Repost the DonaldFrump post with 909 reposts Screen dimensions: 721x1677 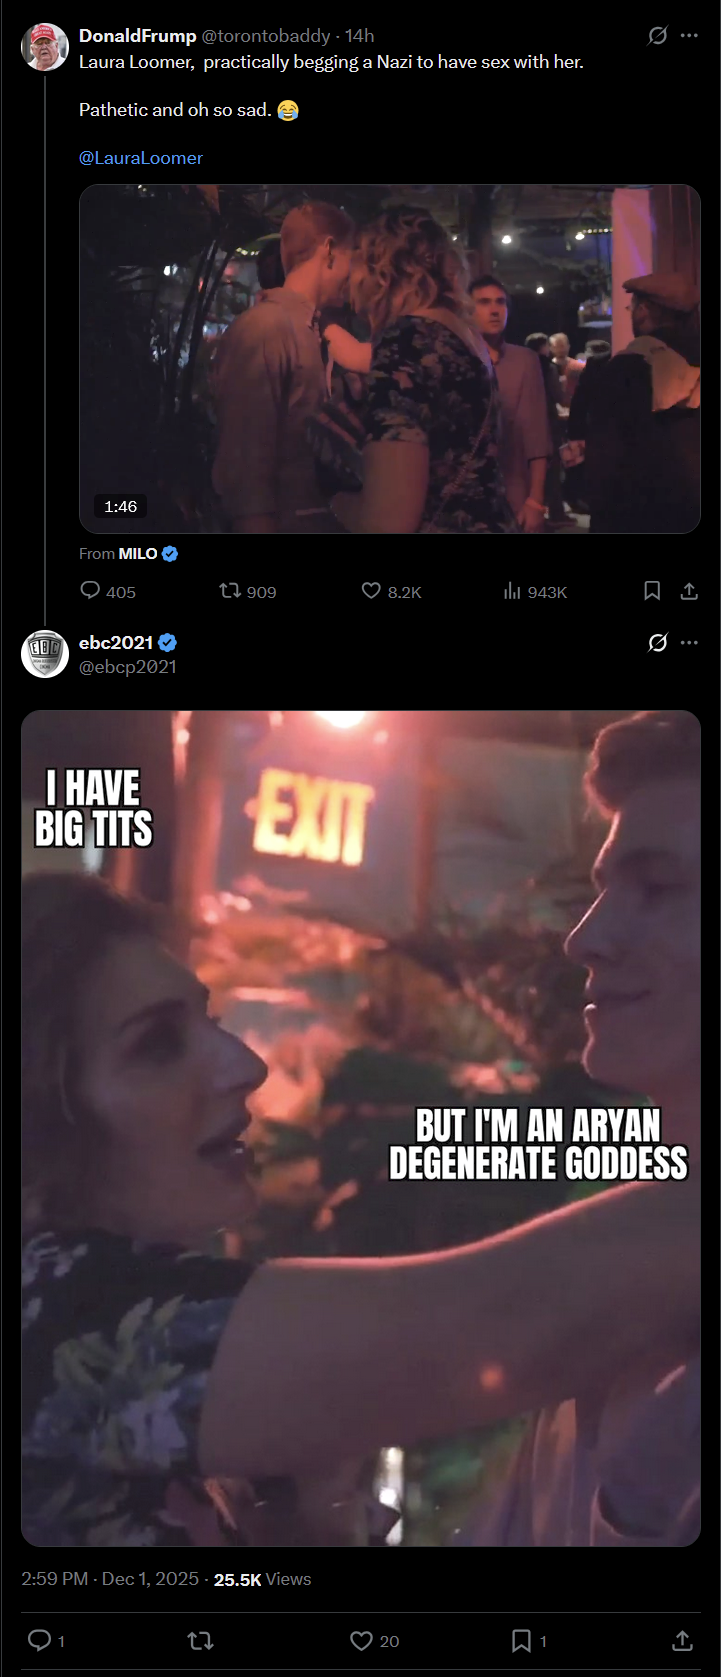click(230, 591)
